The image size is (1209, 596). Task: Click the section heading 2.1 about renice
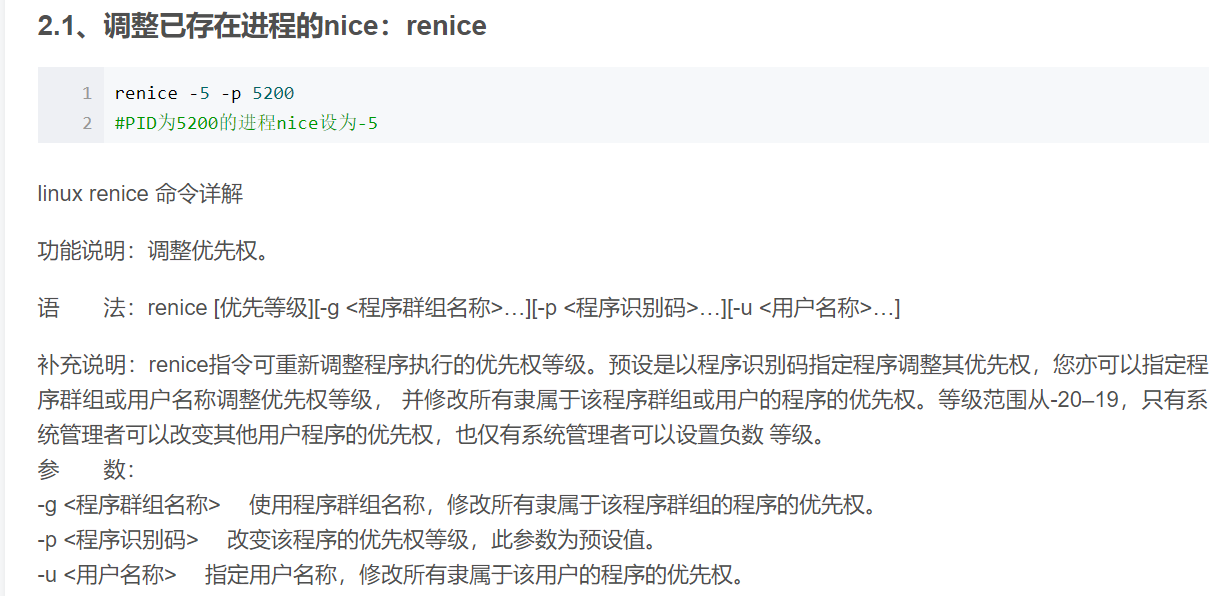point(262,25)
